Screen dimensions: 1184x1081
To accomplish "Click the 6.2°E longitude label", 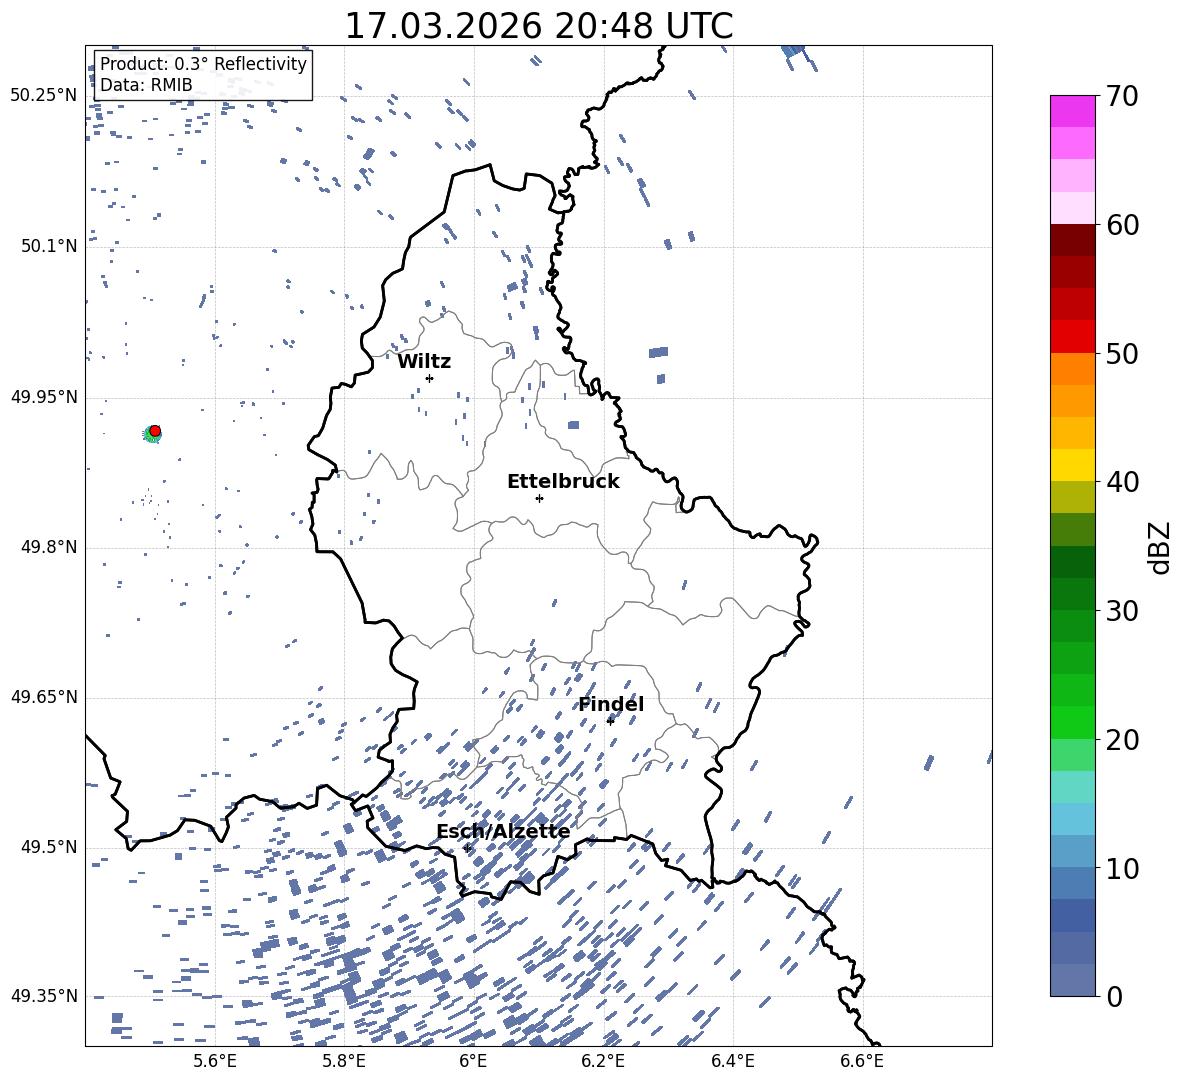I will click(x=603, y=1061).
